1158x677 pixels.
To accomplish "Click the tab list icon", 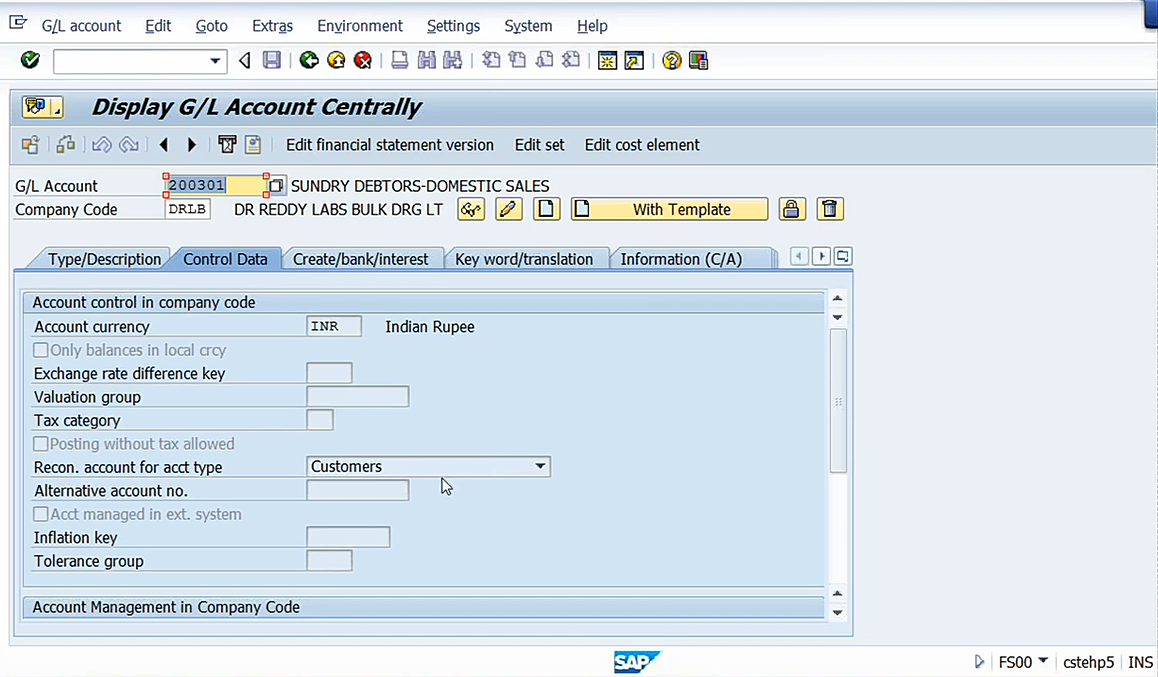I will point(843,256).
